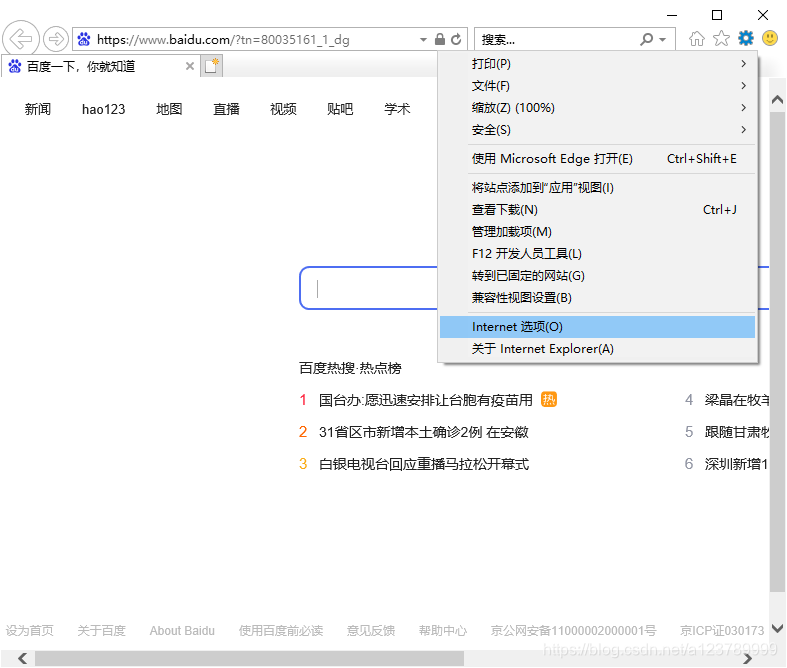Open the Home page icon
This screenshot has width=787, height=668.
coord(696,38)
